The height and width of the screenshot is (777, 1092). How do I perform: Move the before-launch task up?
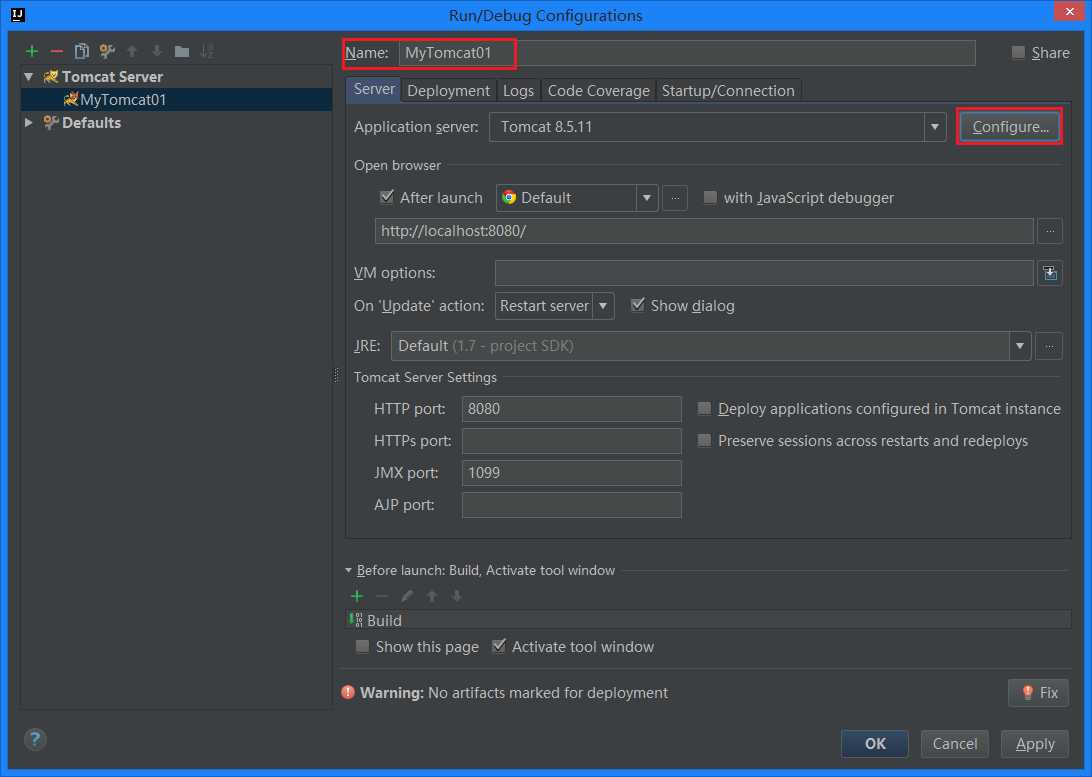coord(432,596)
